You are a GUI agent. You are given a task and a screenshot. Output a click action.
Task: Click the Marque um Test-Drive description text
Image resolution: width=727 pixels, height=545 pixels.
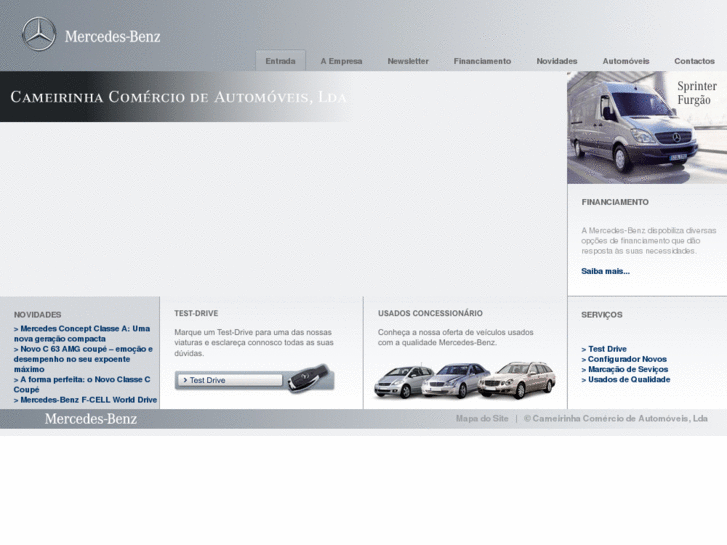(254, 343)
